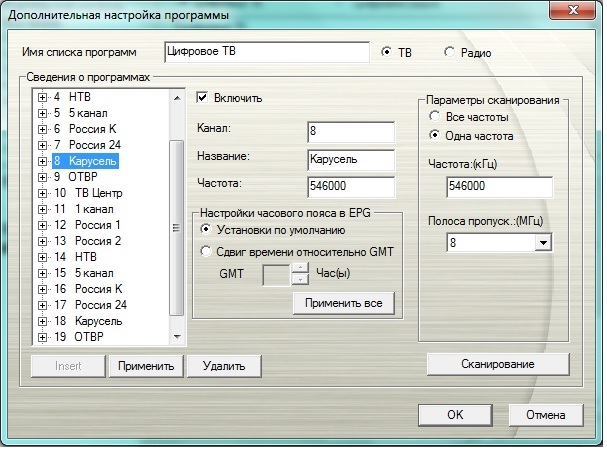
Task: Click the Имя списка программ text field
Action: [267, 52]
